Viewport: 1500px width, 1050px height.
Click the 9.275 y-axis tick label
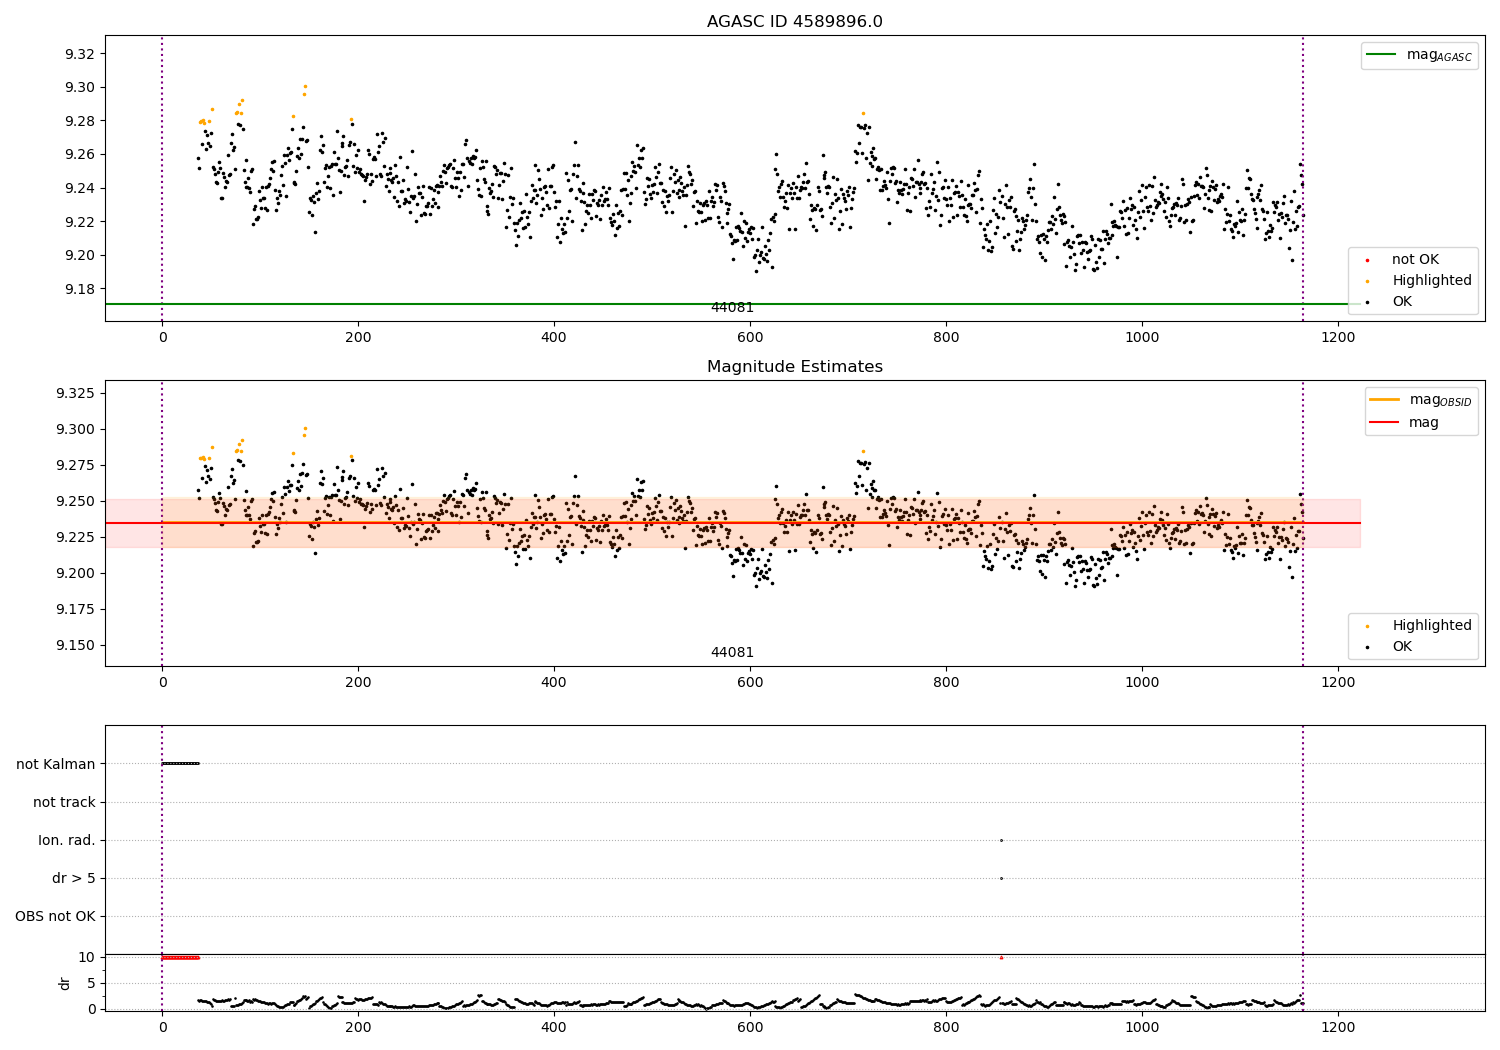pyautogui.click(x=74, y=465)
